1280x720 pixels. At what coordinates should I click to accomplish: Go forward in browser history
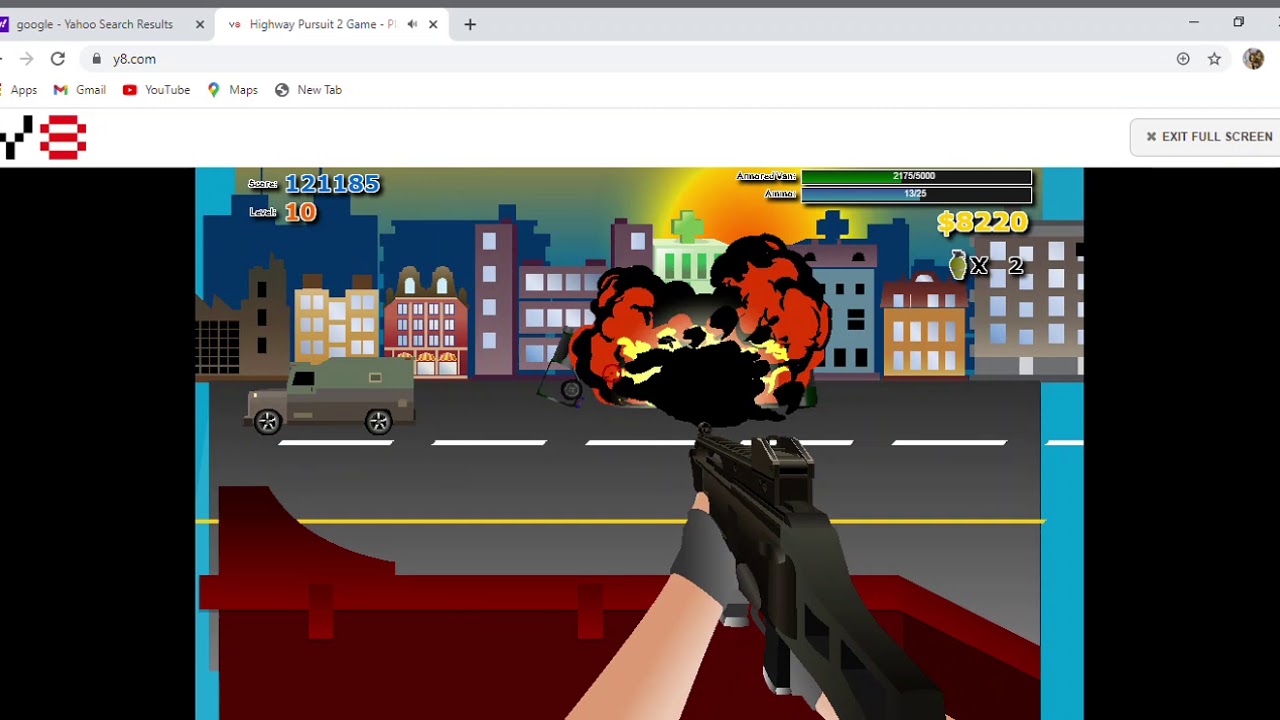(26, 59)
